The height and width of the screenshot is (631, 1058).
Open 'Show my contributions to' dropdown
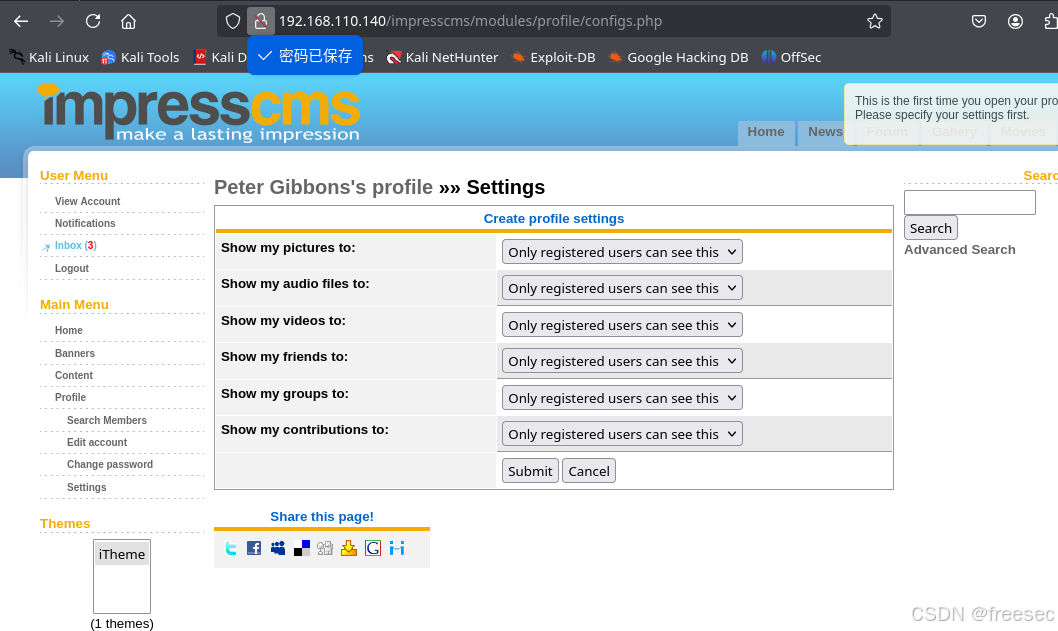[621, 434]
